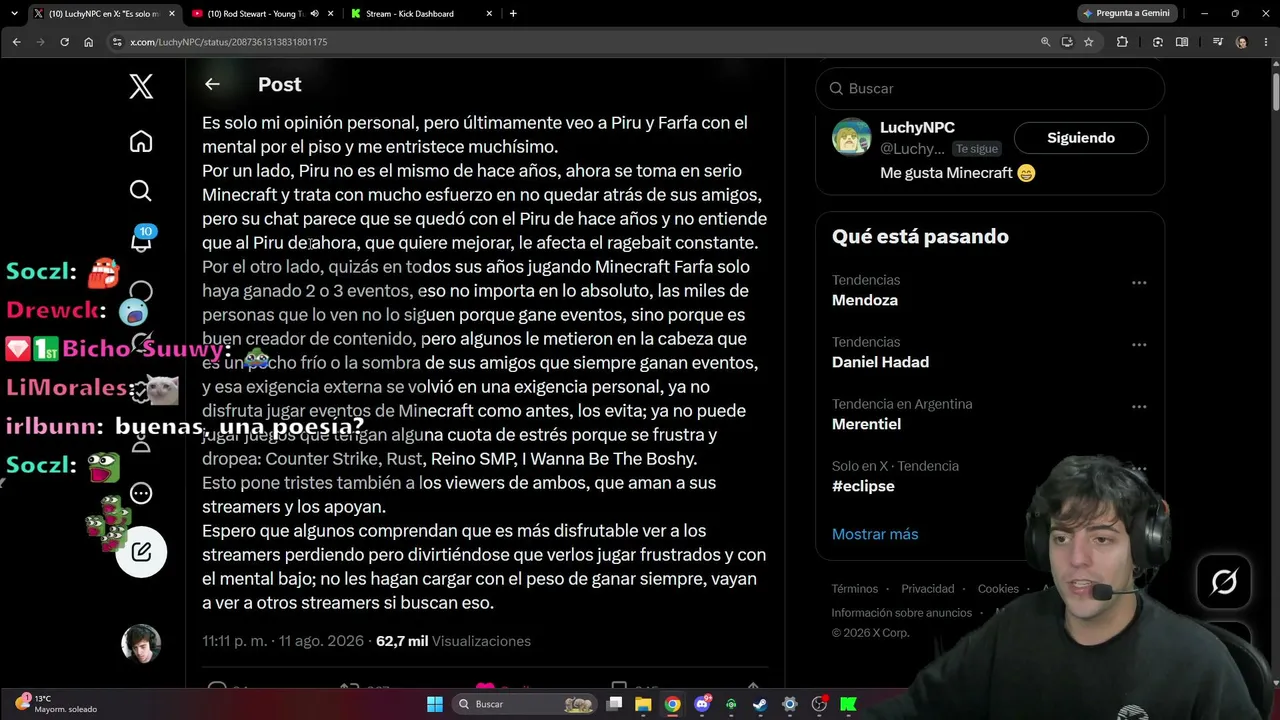Open the Merentiel trending topic
The width and height of the screenshot is (1280, 720).
[x=866, y=424]
